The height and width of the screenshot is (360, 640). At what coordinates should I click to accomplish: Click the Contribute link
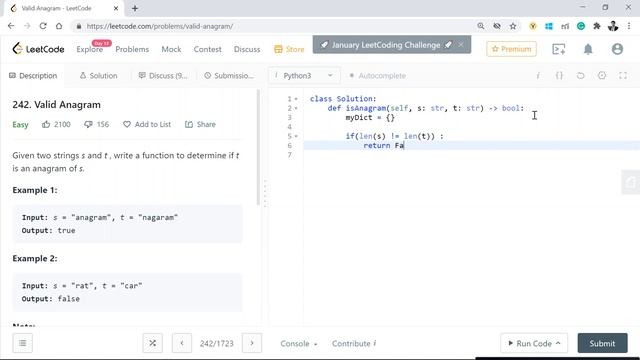click(x=354, y=344)
